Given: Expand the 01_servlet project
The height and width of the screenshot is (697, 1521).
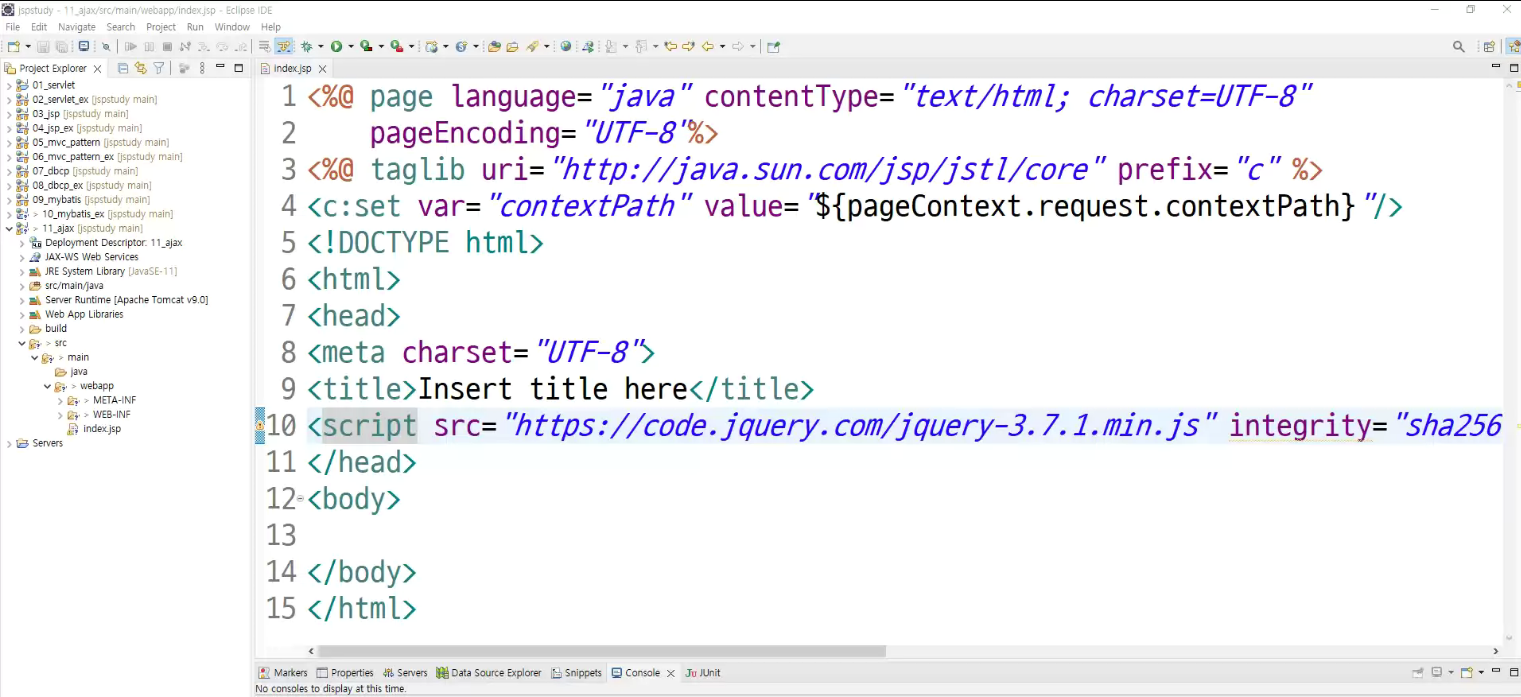Looking at the screenshot, I should 9,85.
